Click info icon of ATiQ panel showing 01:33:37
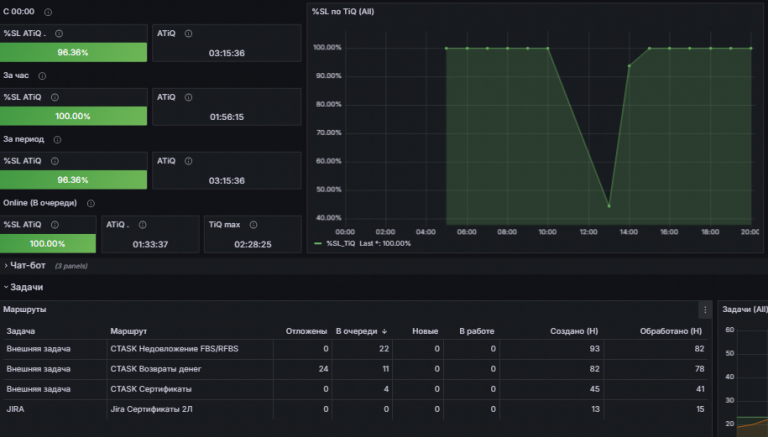This screenshot has width=768, height=437. click(143, 225)
